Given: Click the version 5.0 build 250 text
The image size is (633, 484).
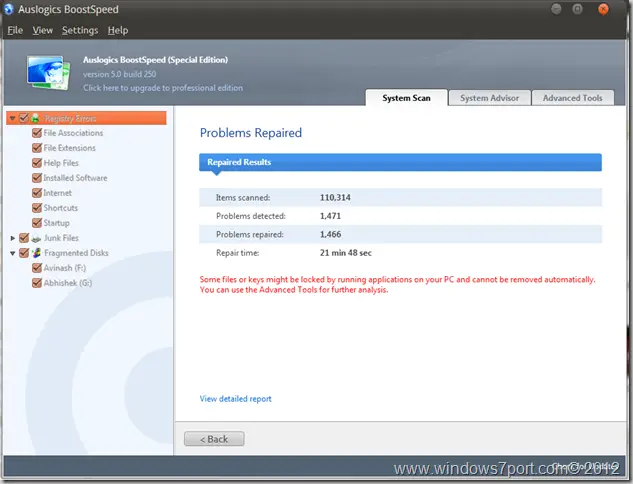Looking at the screenshot, I should (x=119, y=74).
